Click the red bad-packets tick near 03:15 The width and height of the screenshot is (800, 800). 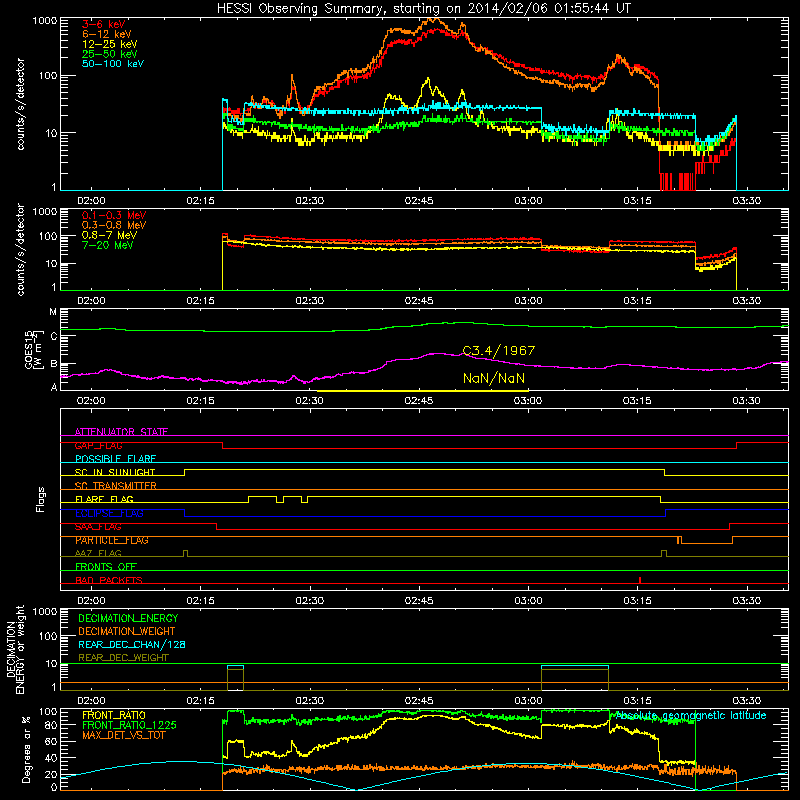[640, 580]
